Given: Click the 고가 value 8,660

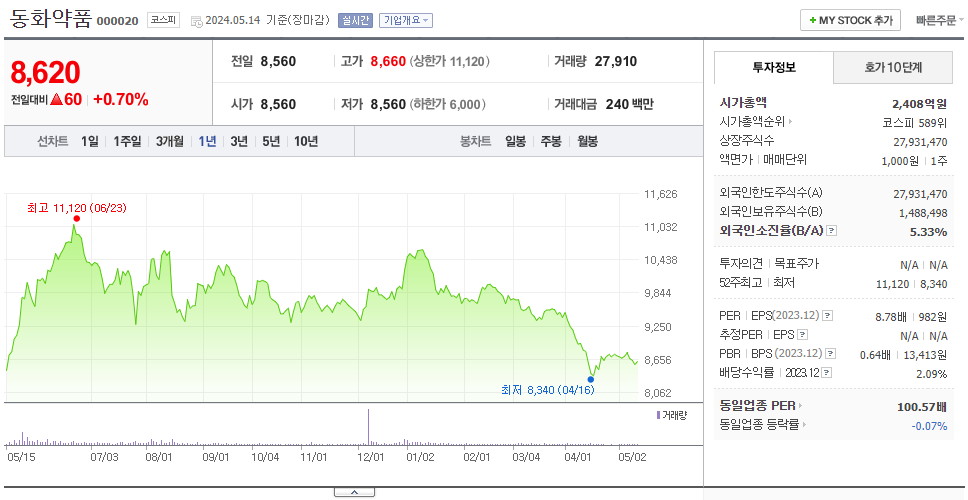Looking at the screenshot, I should [388, 61].
